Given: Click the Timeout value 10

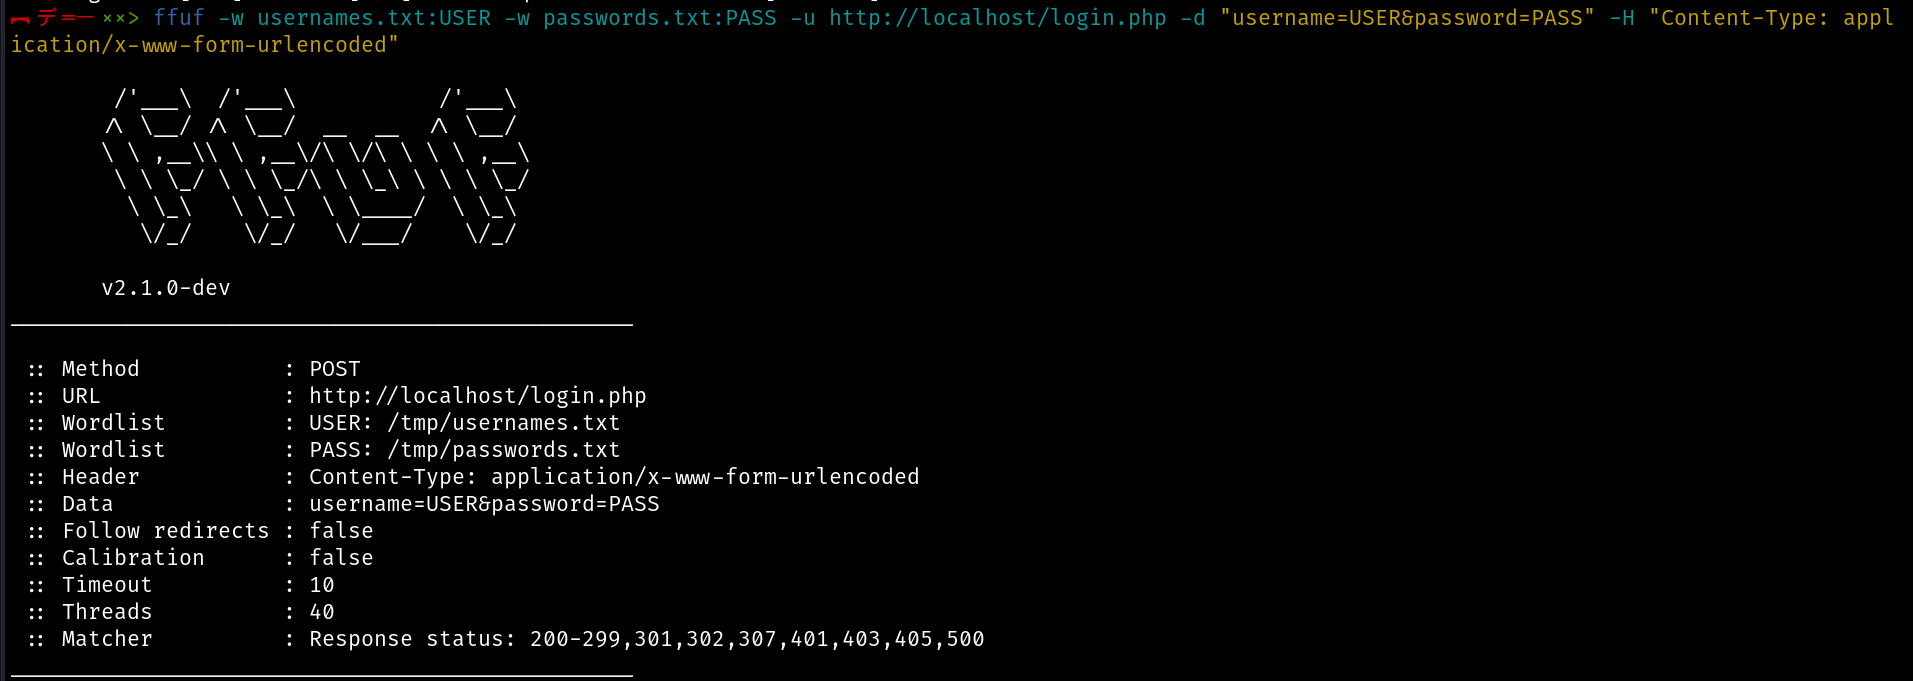Looking at the screenshot, I should point(322,585).
